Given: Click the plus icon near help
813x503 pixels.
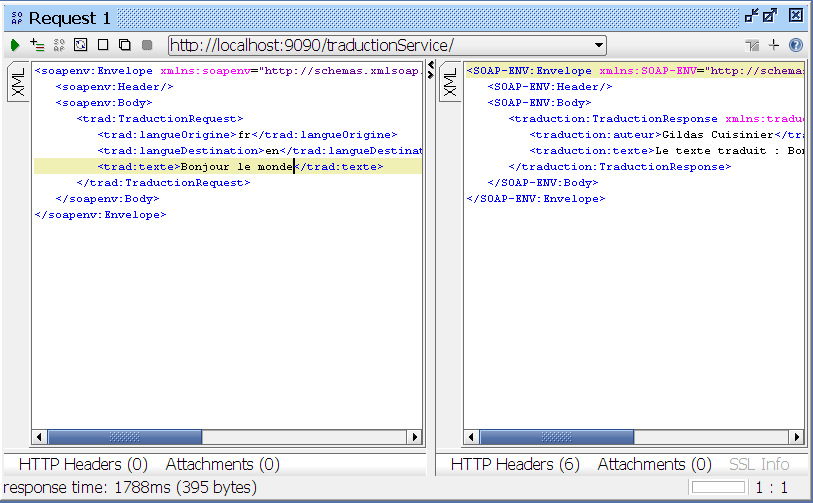Looking at the screenshot, I should 774,45.
